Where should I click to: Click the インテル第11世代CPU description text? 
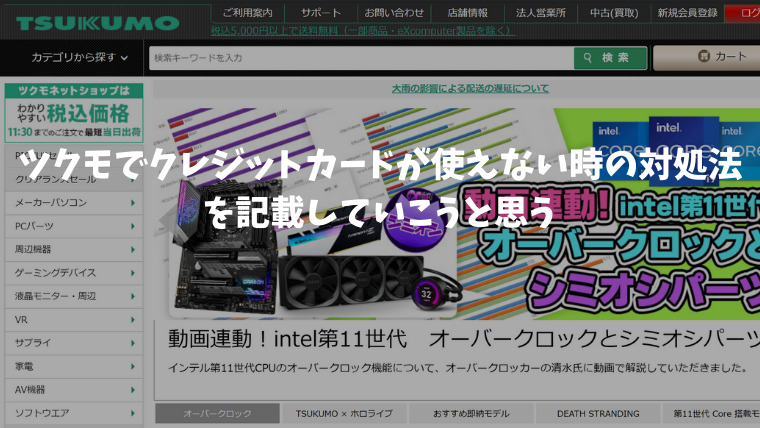click(x=458, y=368)
